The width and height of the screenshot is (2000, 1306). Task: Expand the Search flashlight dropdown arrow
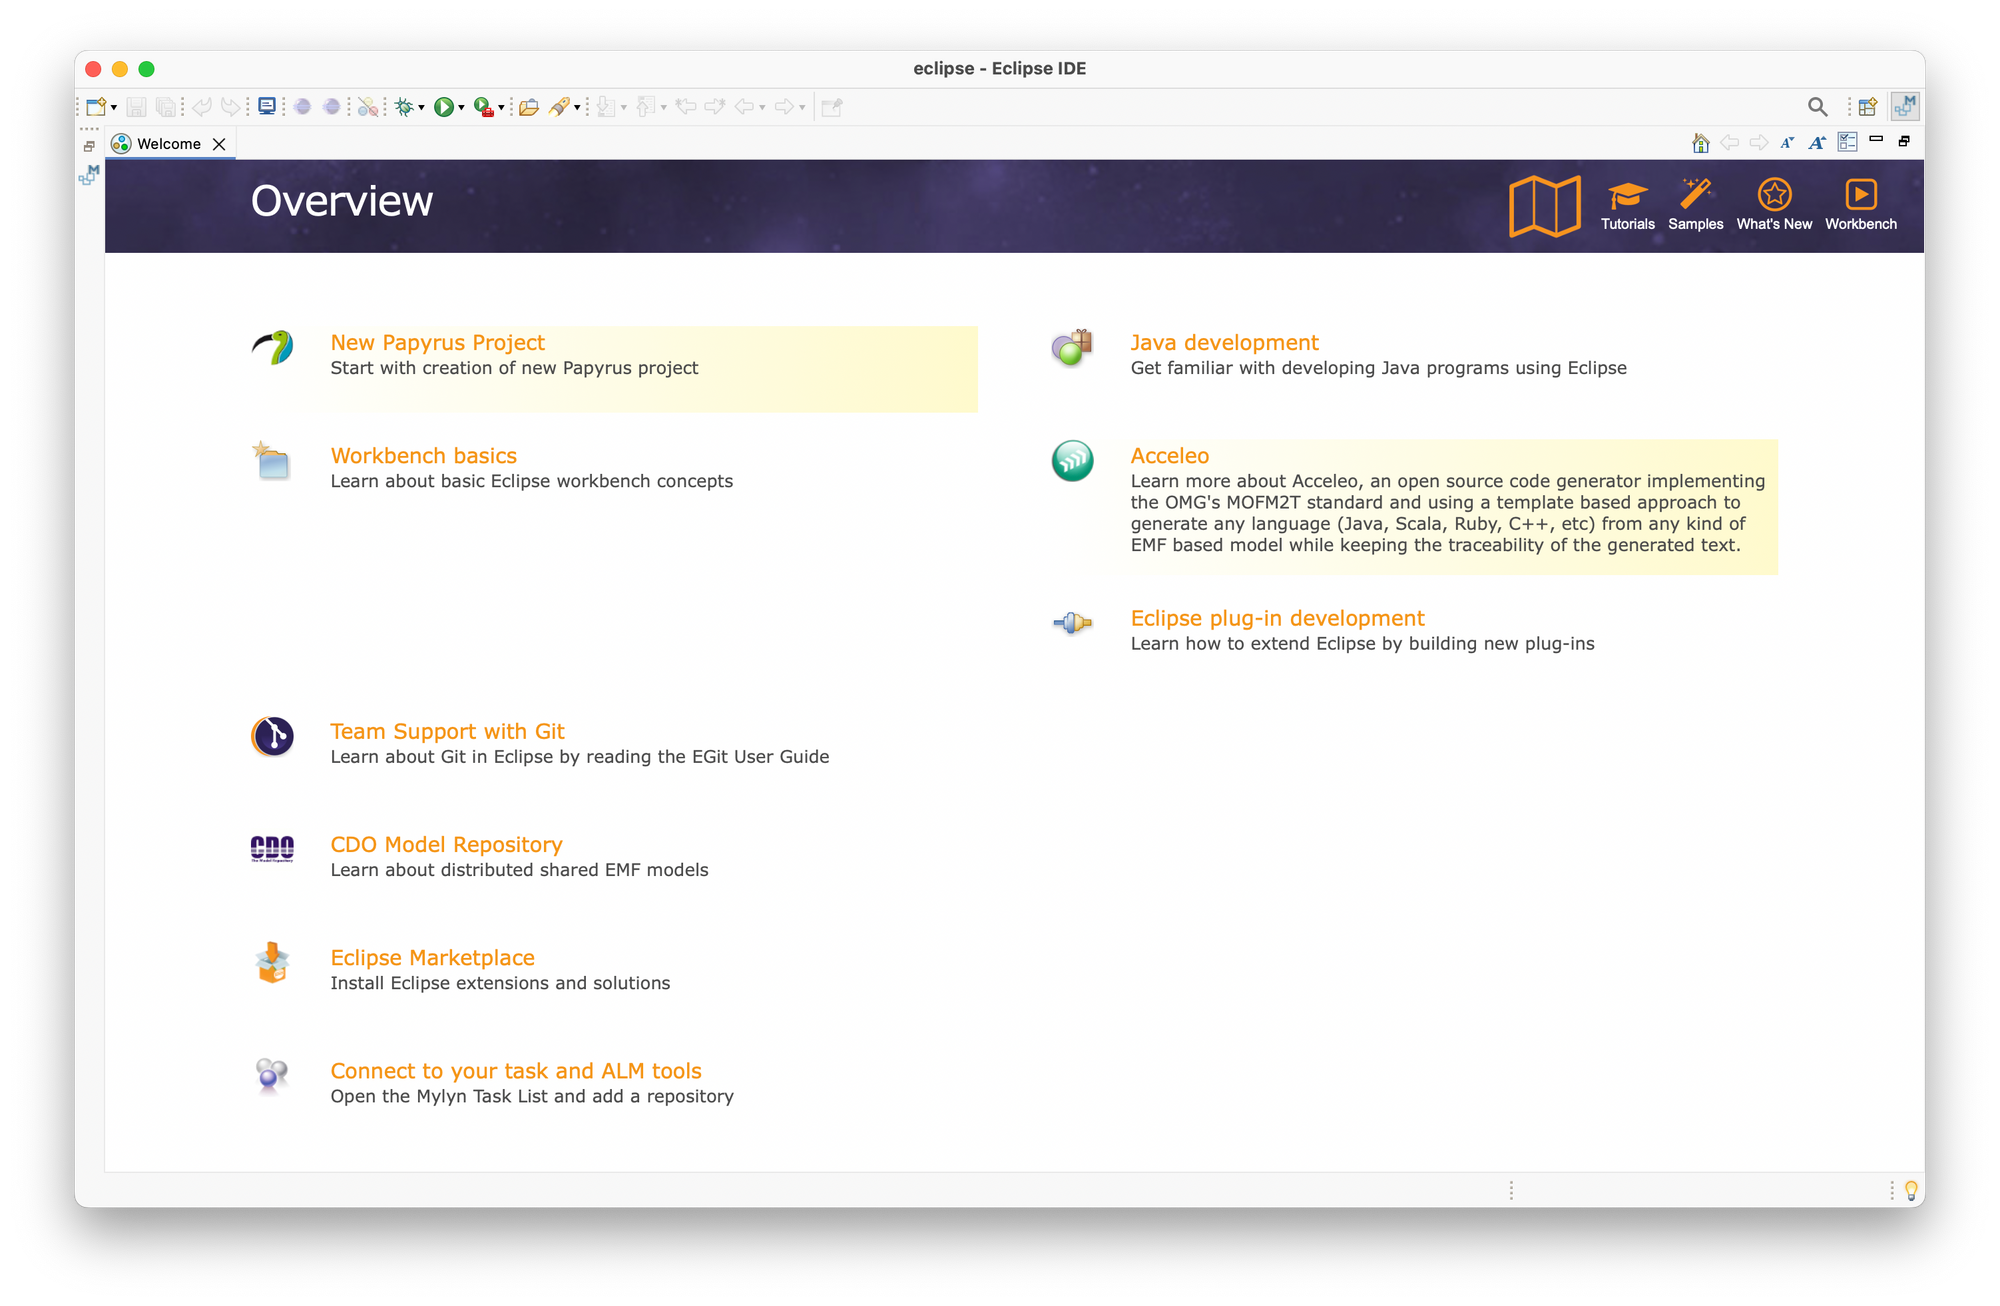coord(577,108)
